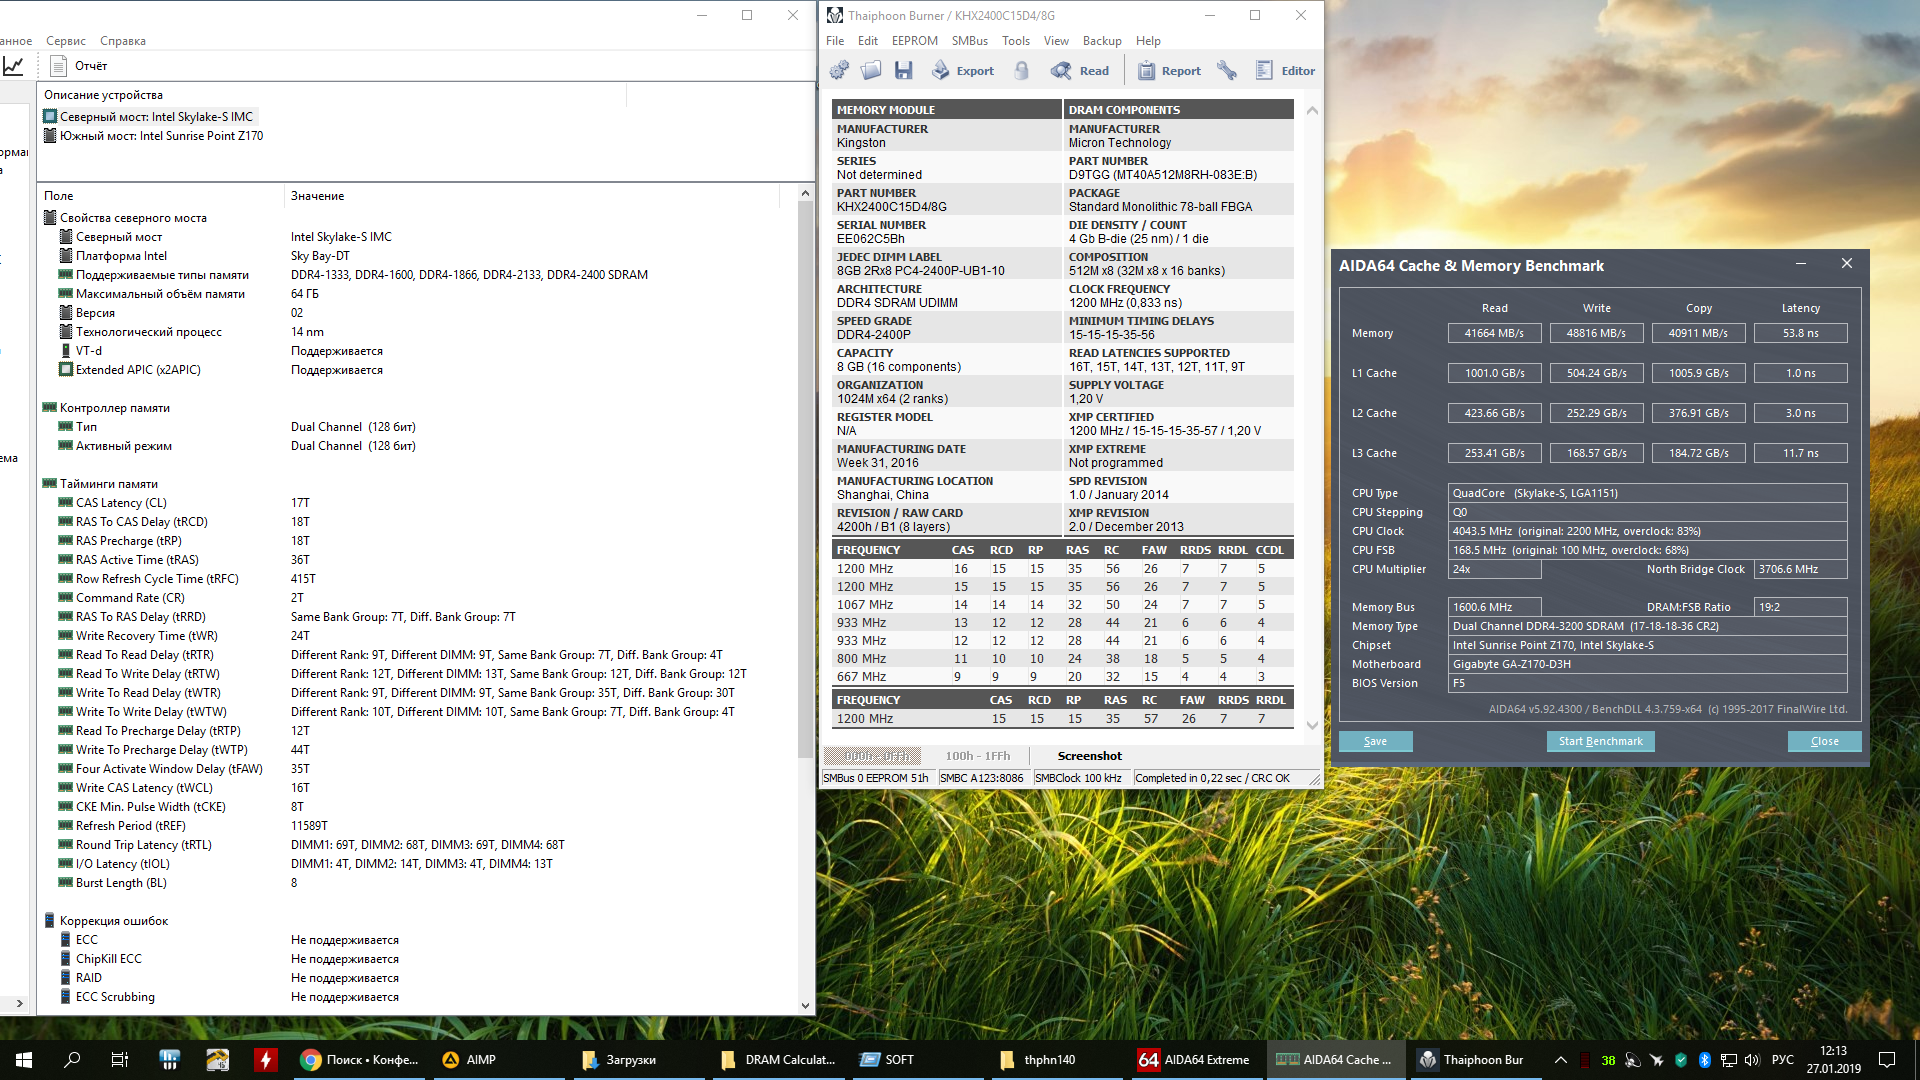Switch to the Screenshot tab
This screenshot has height=1080, width=1920.
pos(1089,756)
